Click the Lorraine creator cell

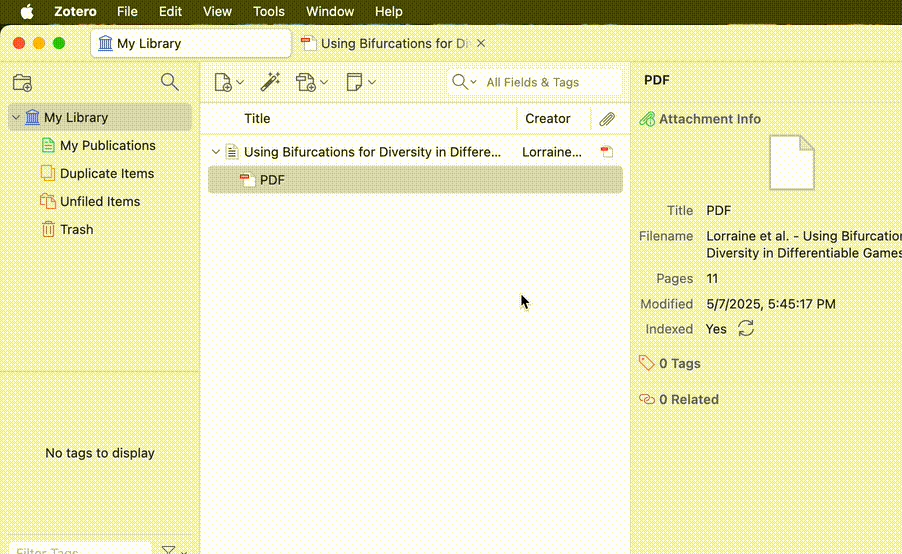point(552,152)
